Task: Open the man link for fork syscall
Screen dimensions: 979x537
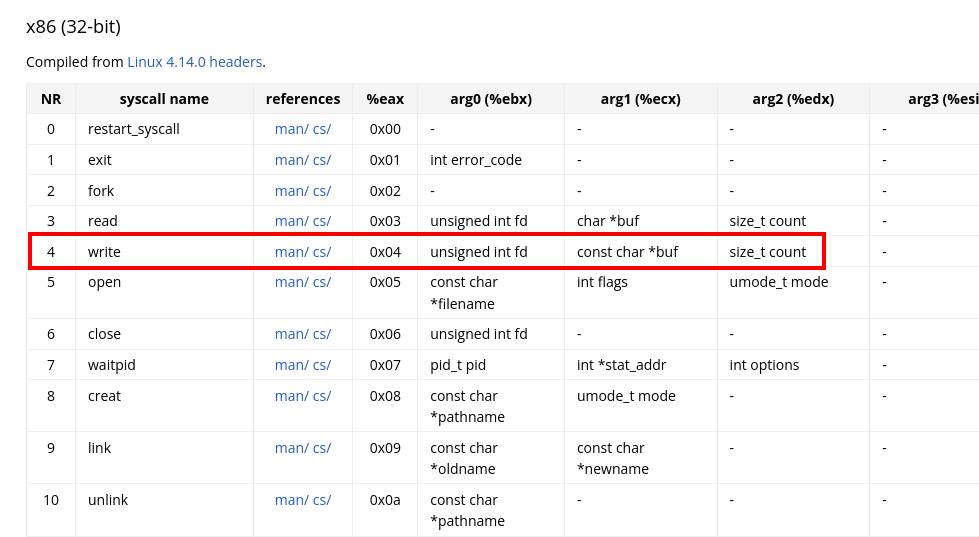Action: click(291, 191)
